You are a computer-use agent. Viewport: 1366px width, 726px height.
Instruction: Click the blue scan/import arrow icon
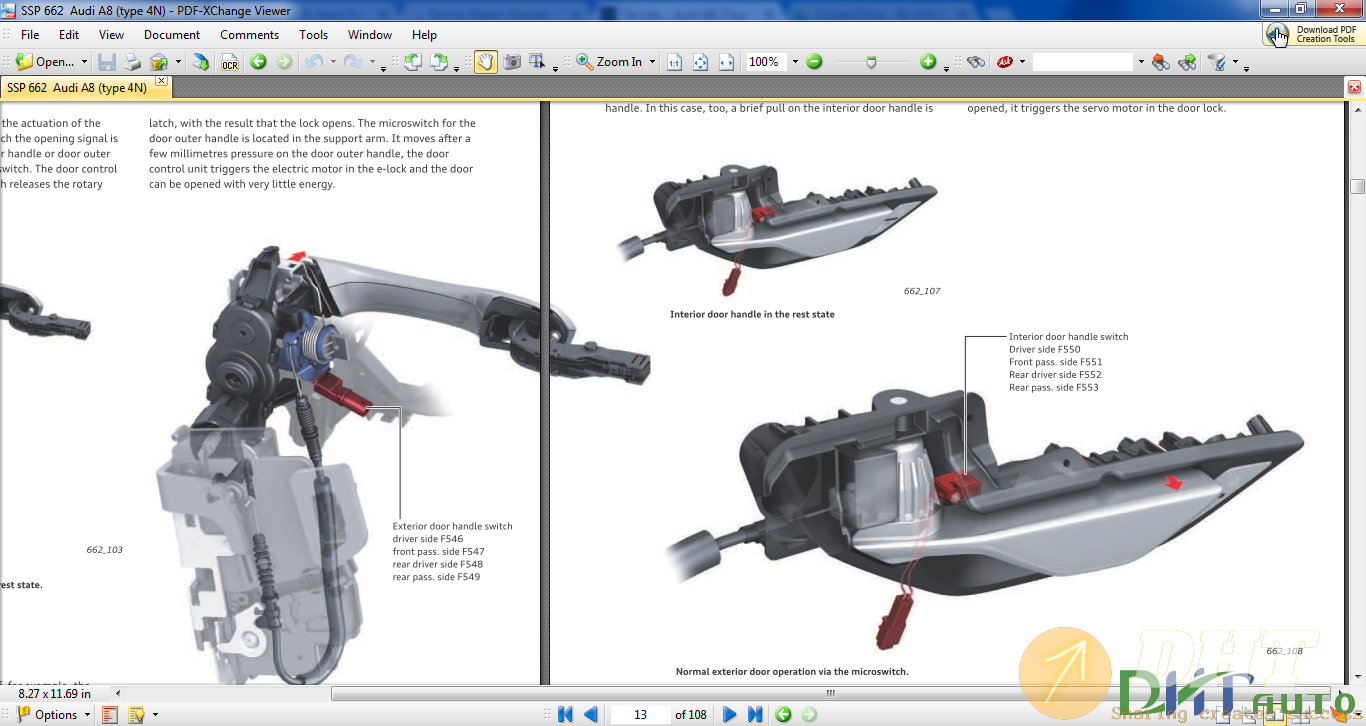pos(202,62)
